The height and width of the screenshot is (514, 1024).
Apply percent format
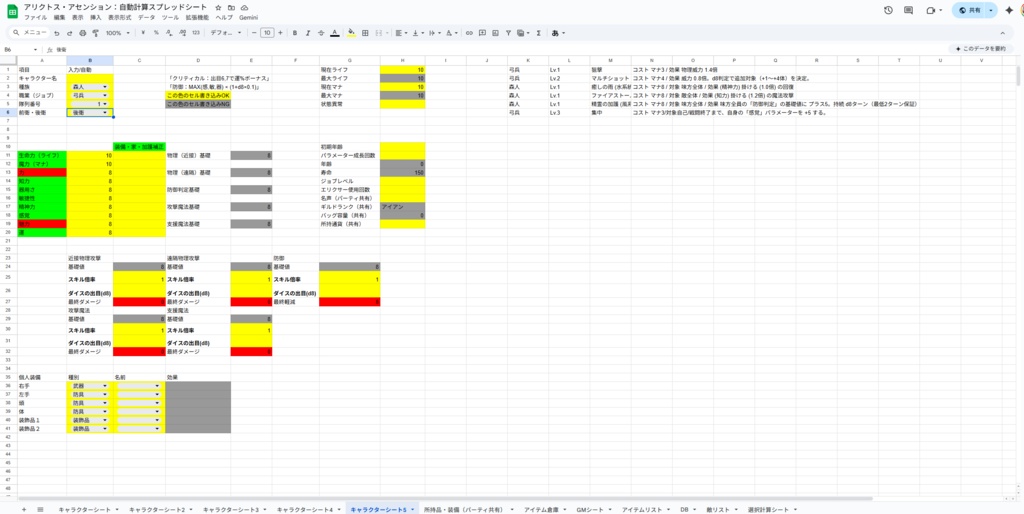(156, 33)
